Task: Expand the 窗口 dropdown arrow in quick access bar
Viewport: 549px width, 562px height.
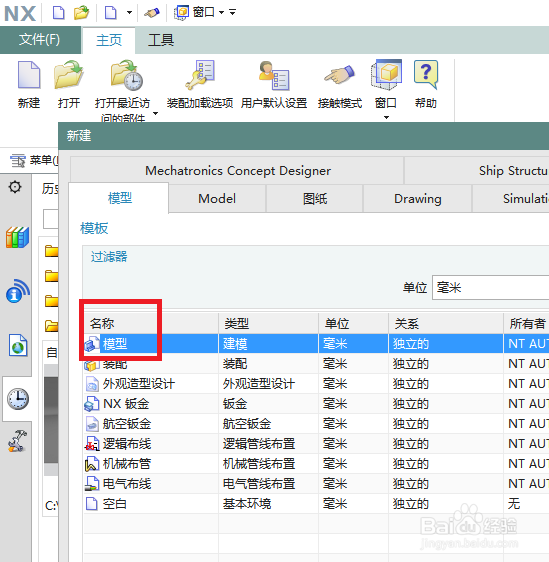Action: coord(221,13)
